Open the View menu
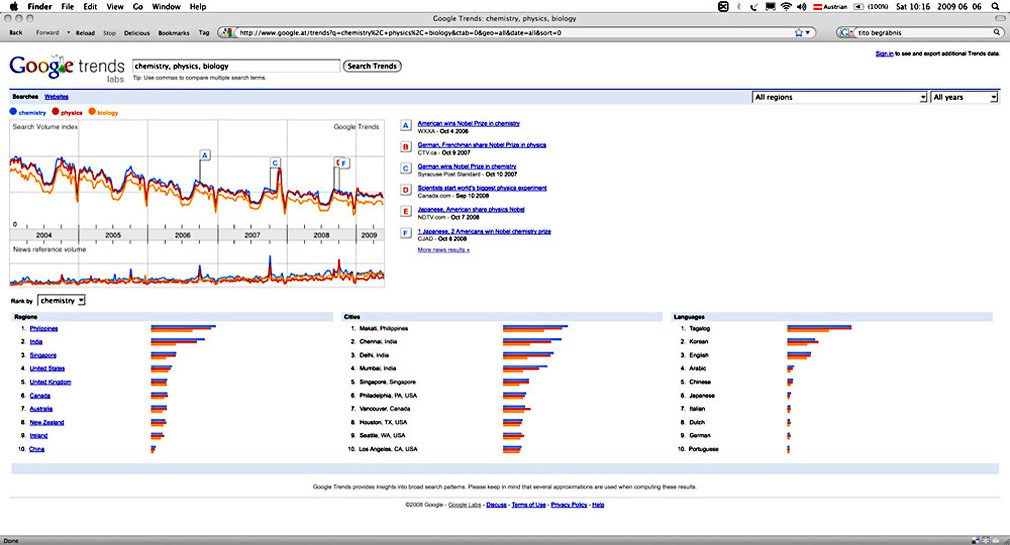The height and width of the screenshot is (545, 1010). click(x=115, y=6)
